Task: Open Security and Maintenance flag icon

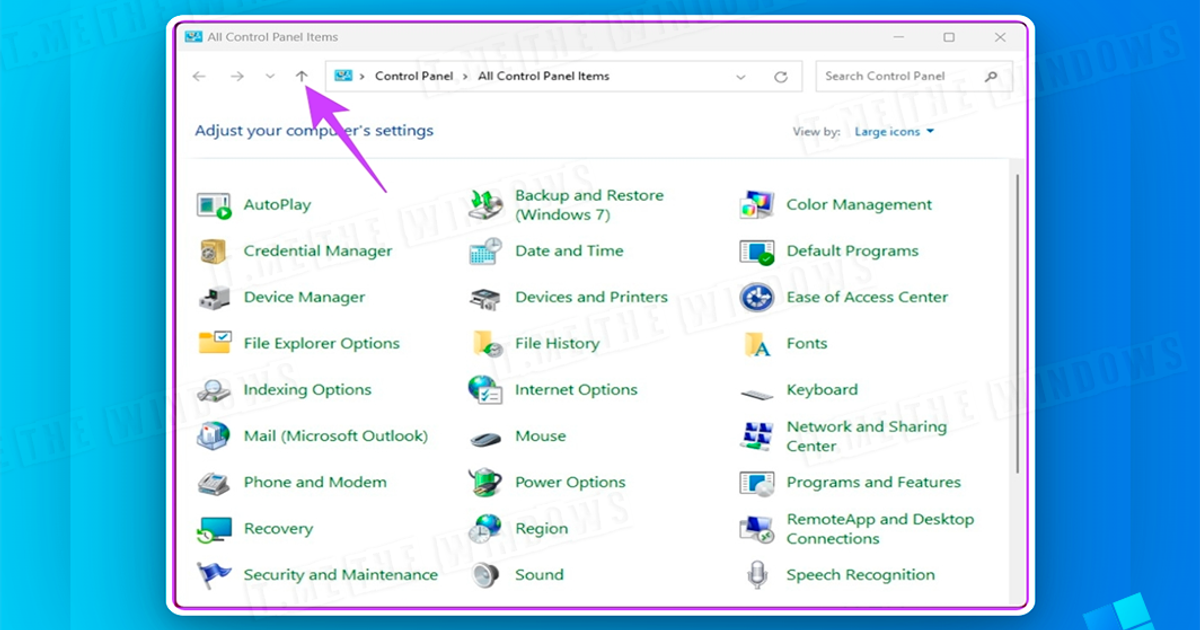Action: pyautogui.click(x=214, y=575)
